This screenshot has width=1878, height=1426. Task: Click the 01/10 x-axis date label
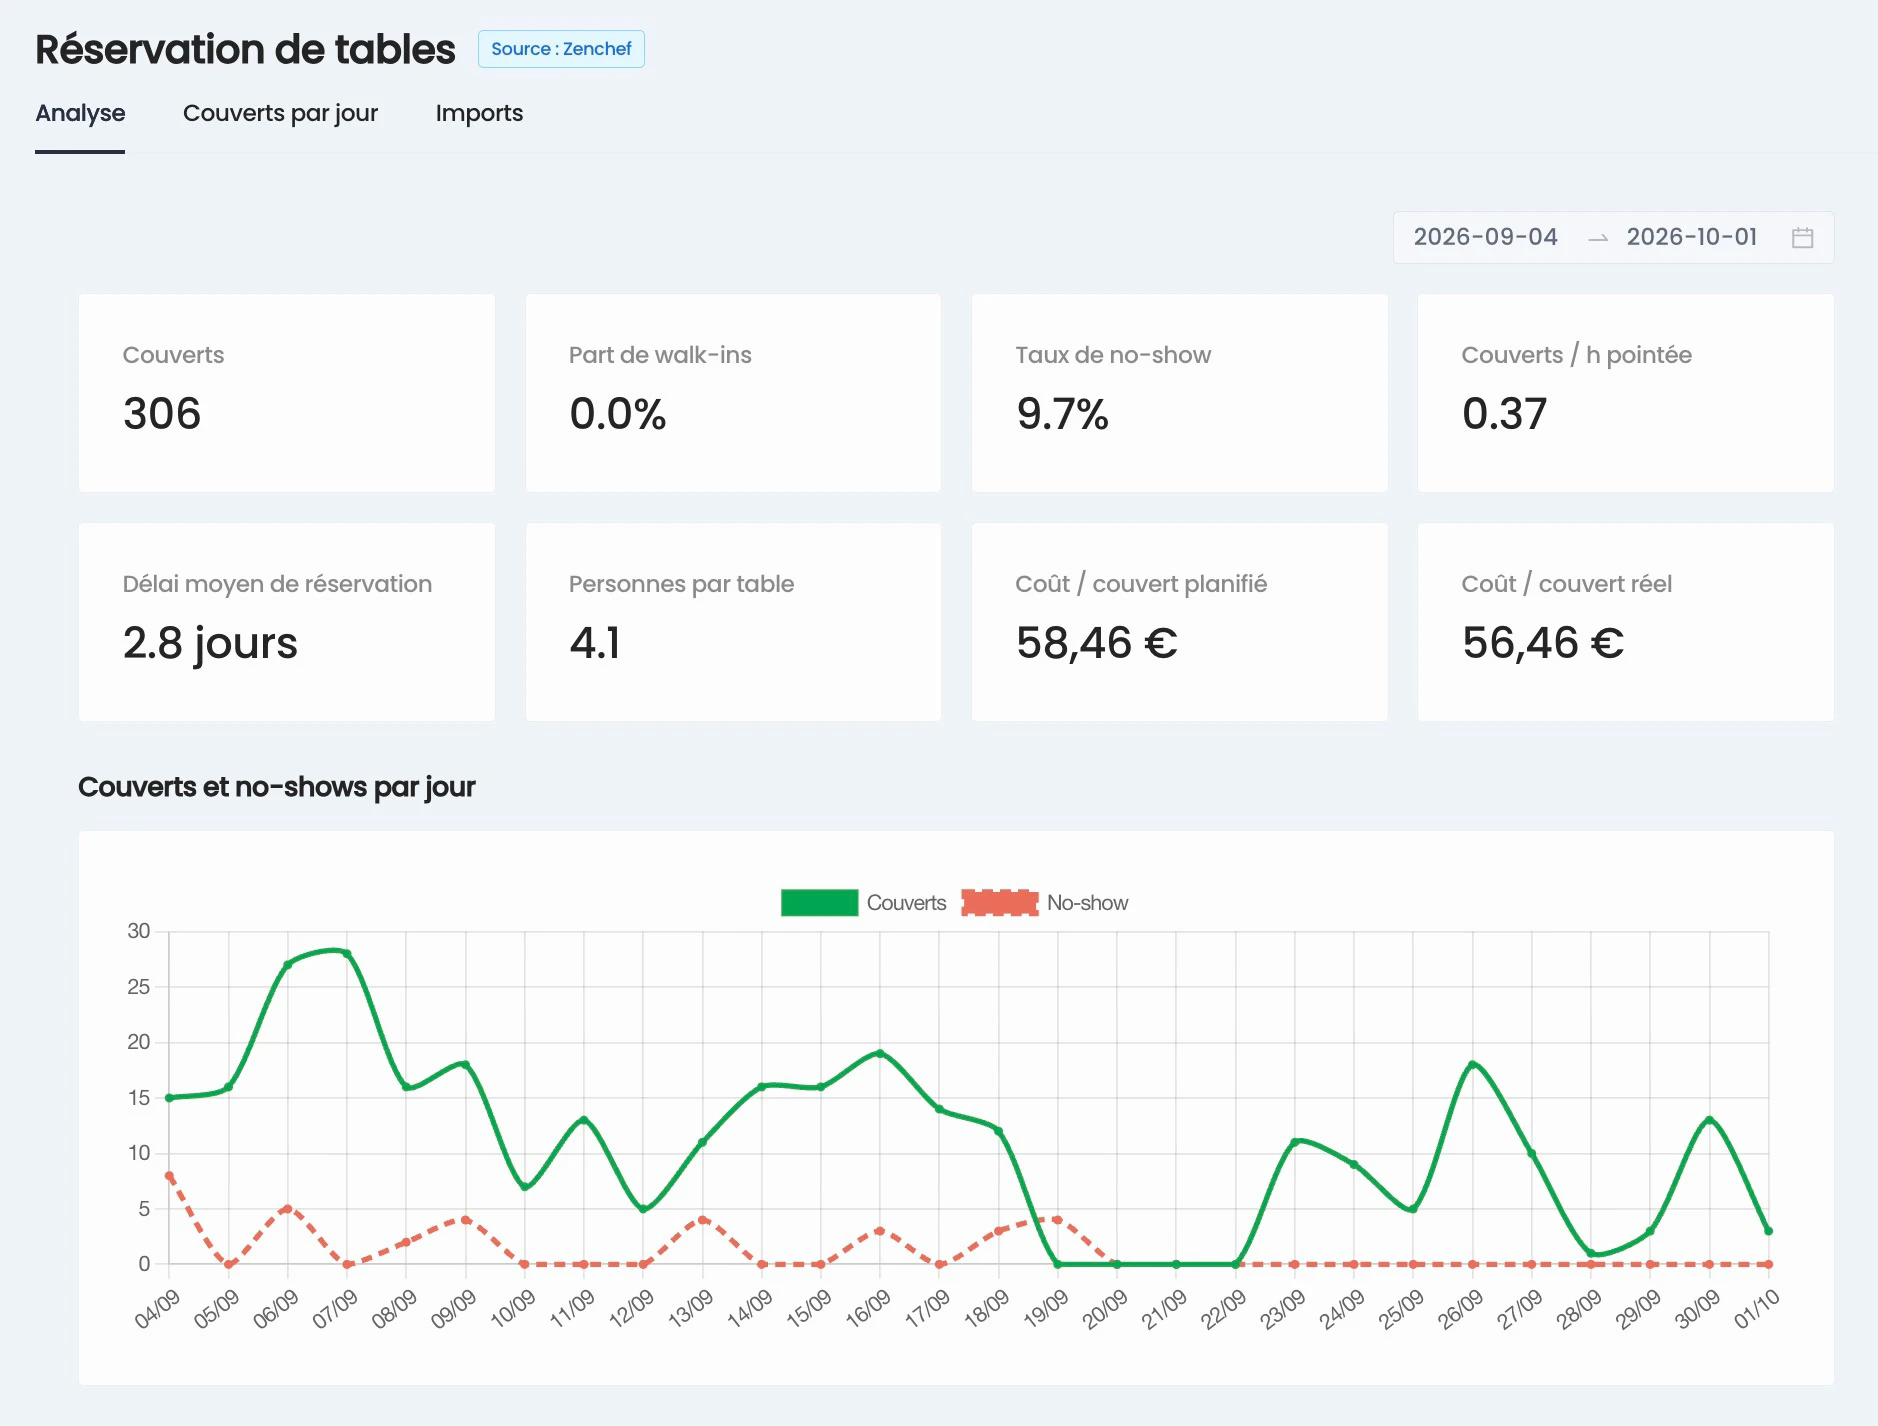point(1756,1308)
